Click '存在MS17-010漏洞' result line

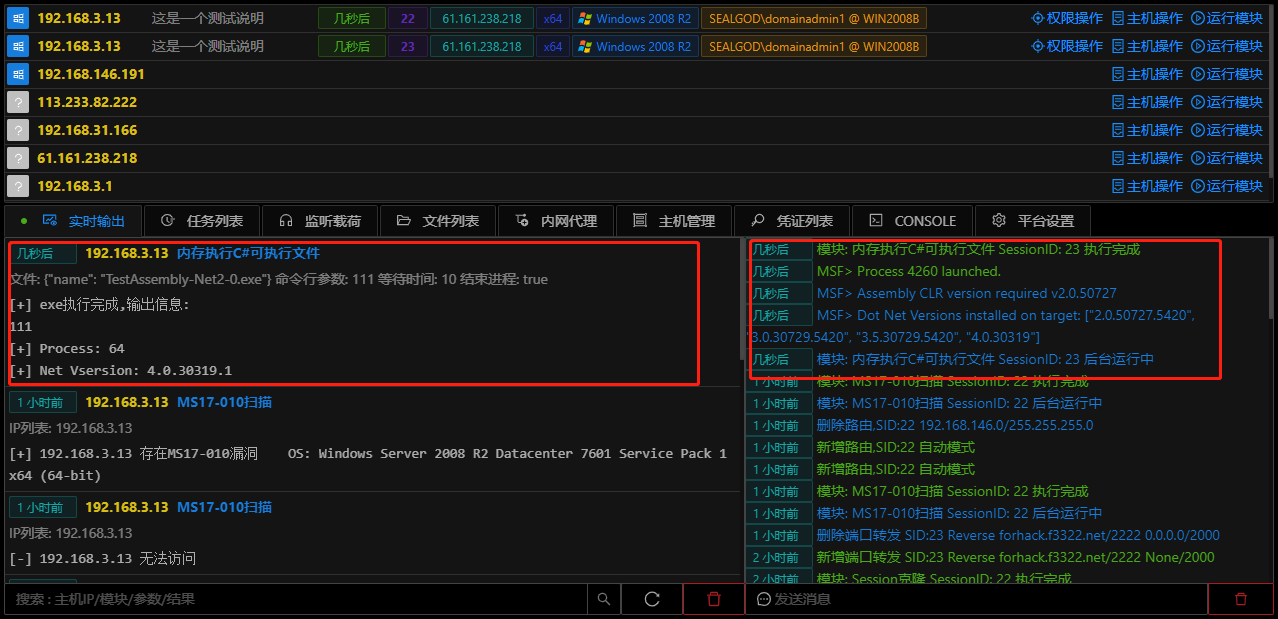coord(368,465)
